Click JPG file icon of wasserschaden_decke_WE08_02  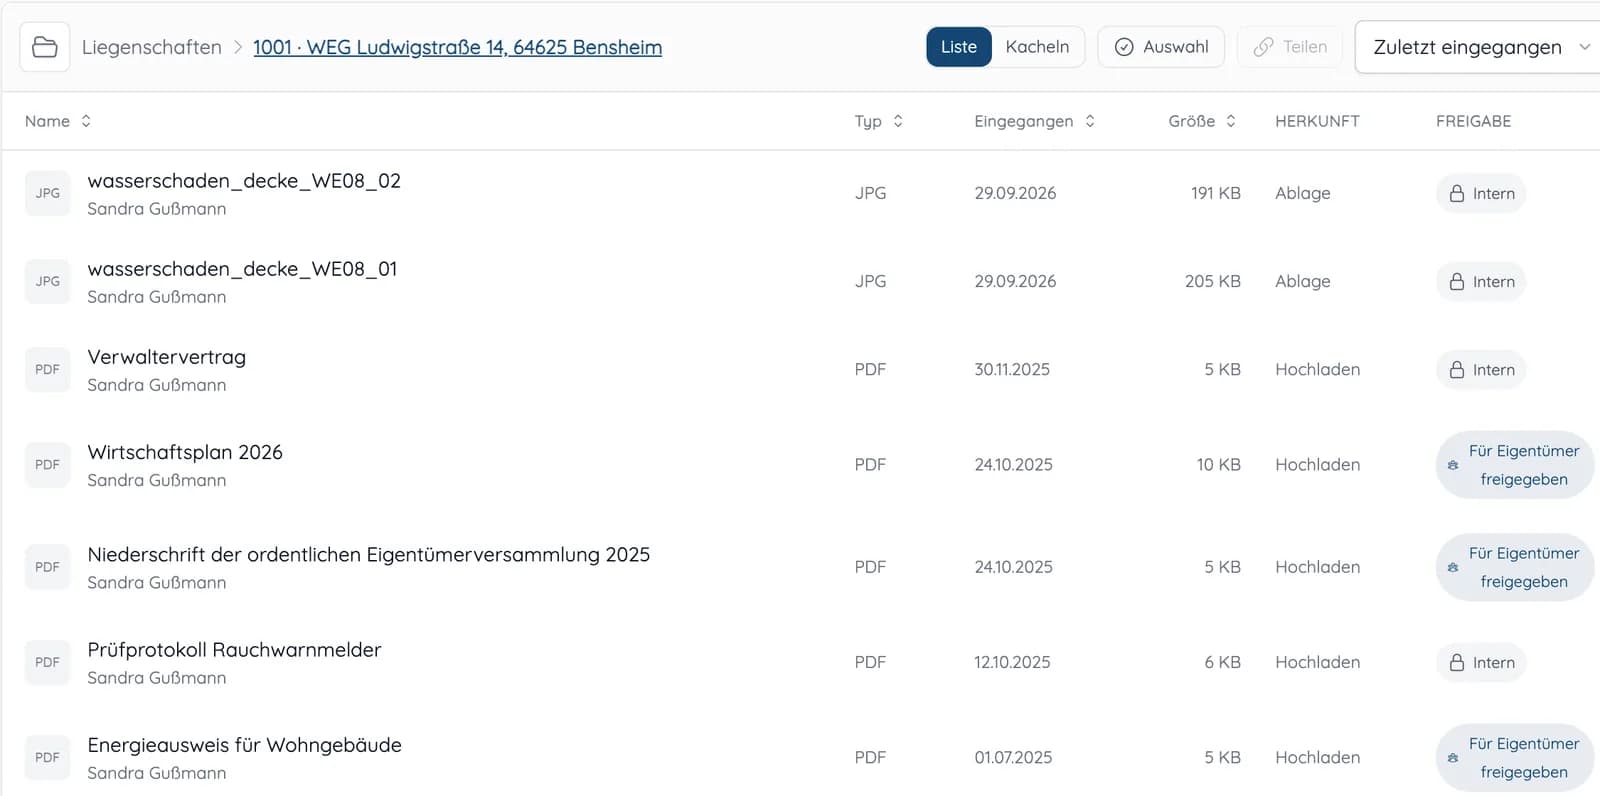coord(48,193)
